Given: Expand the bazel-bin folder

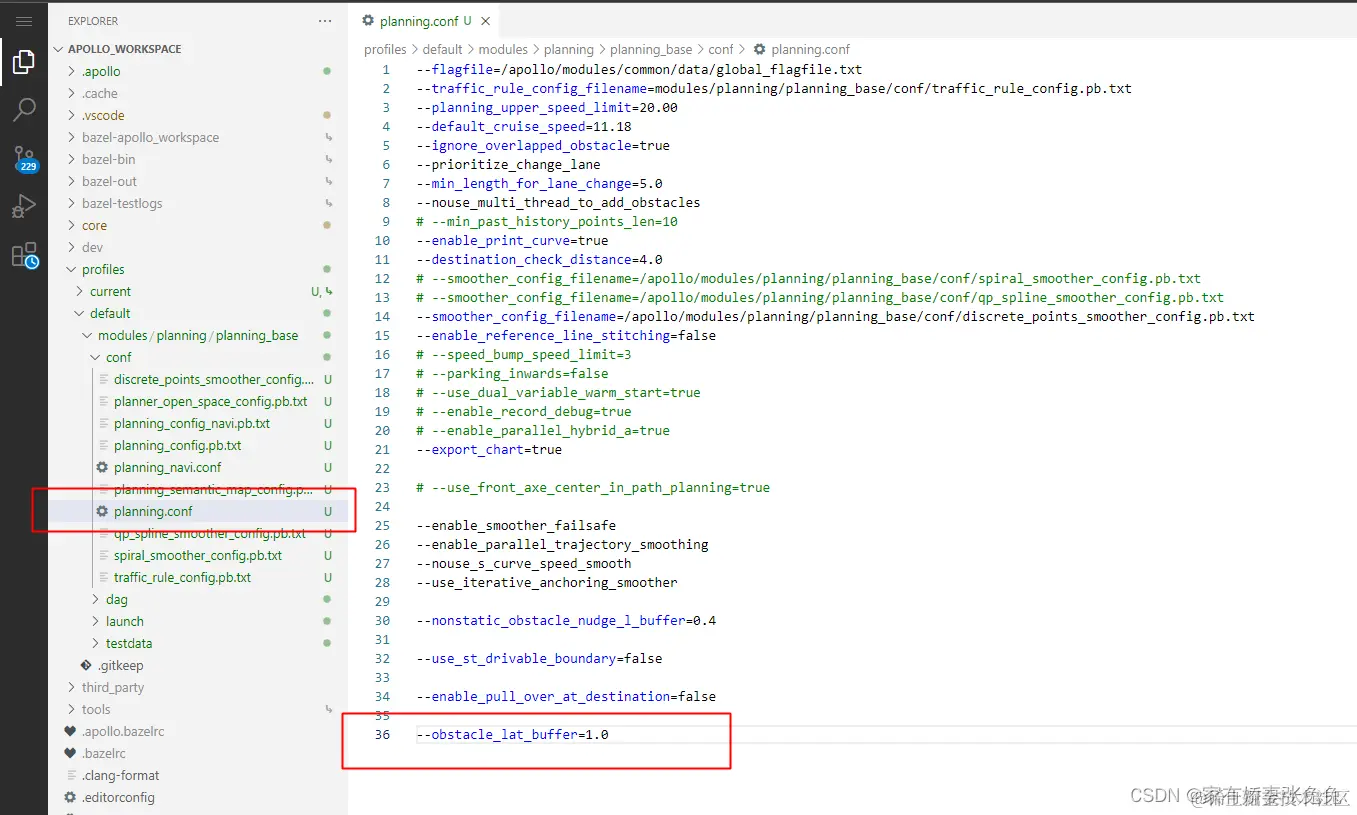Looking at the screenshot, I should tap(108, 159).
